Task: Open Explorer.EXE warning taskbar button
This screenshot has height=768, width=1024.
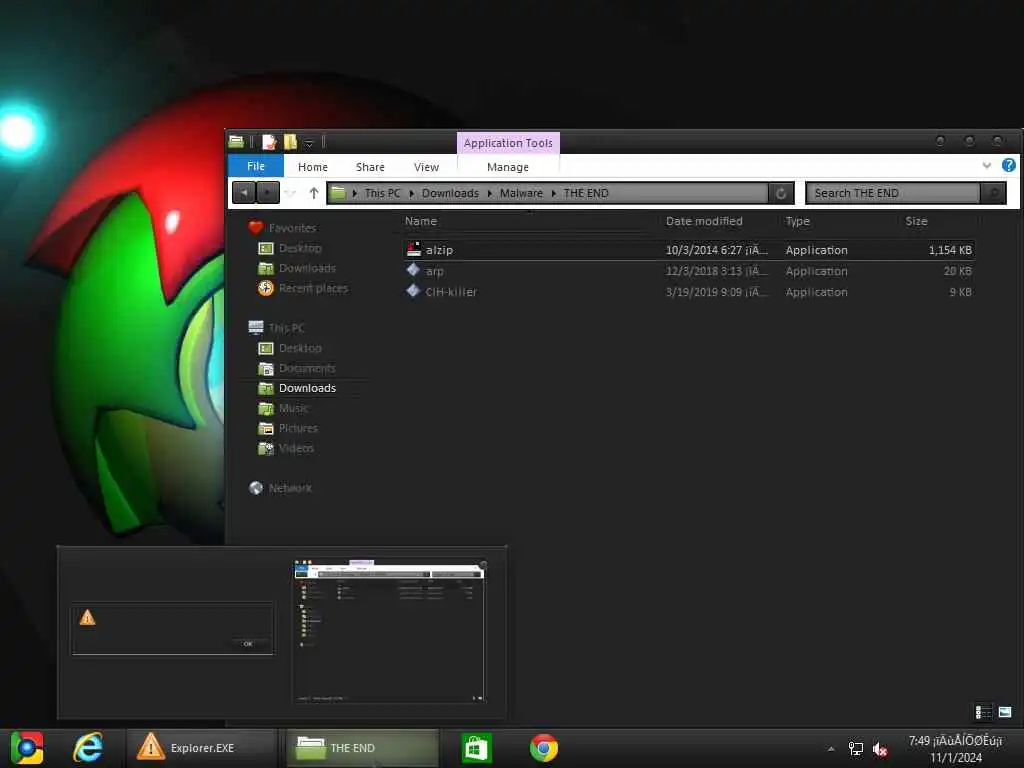Action: pos(200,748)
